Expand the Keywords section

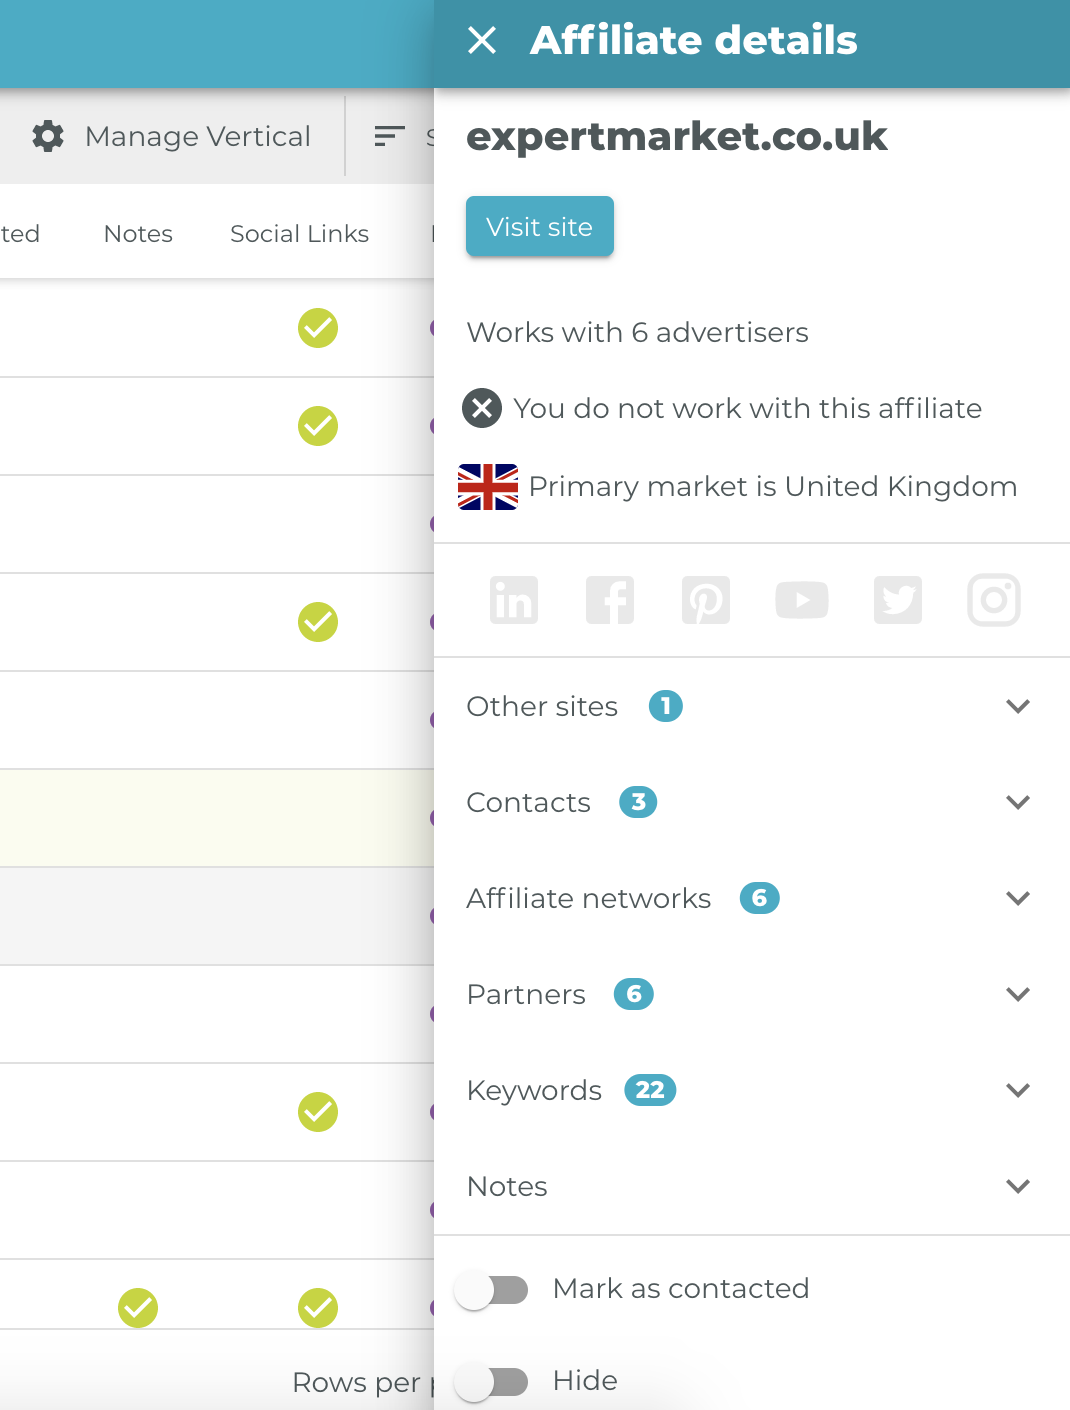coord(752,1090)
